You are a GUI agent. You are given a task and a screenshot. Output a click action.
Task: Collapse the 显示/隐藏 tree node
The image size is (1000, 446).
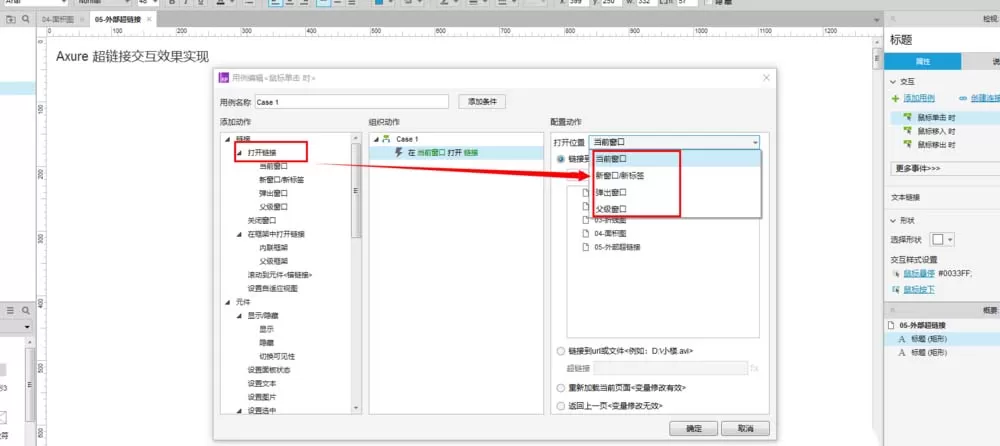(239, 315)
